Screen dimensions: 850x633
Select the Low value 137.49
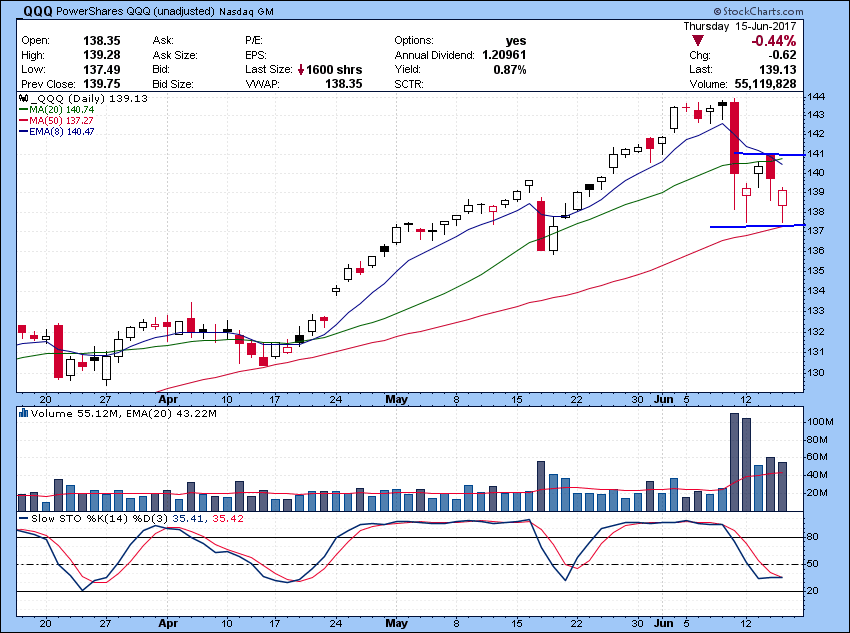pyautogui.click(x=101, y=69)
